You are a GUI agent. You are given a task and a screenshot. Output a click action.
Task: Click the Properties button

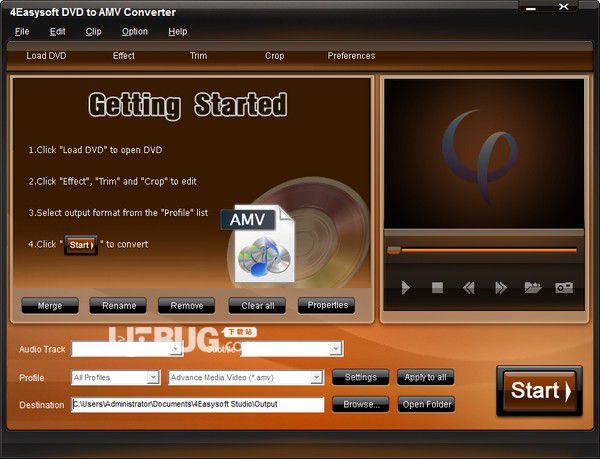pyautogui.click(x=326, y=305)
